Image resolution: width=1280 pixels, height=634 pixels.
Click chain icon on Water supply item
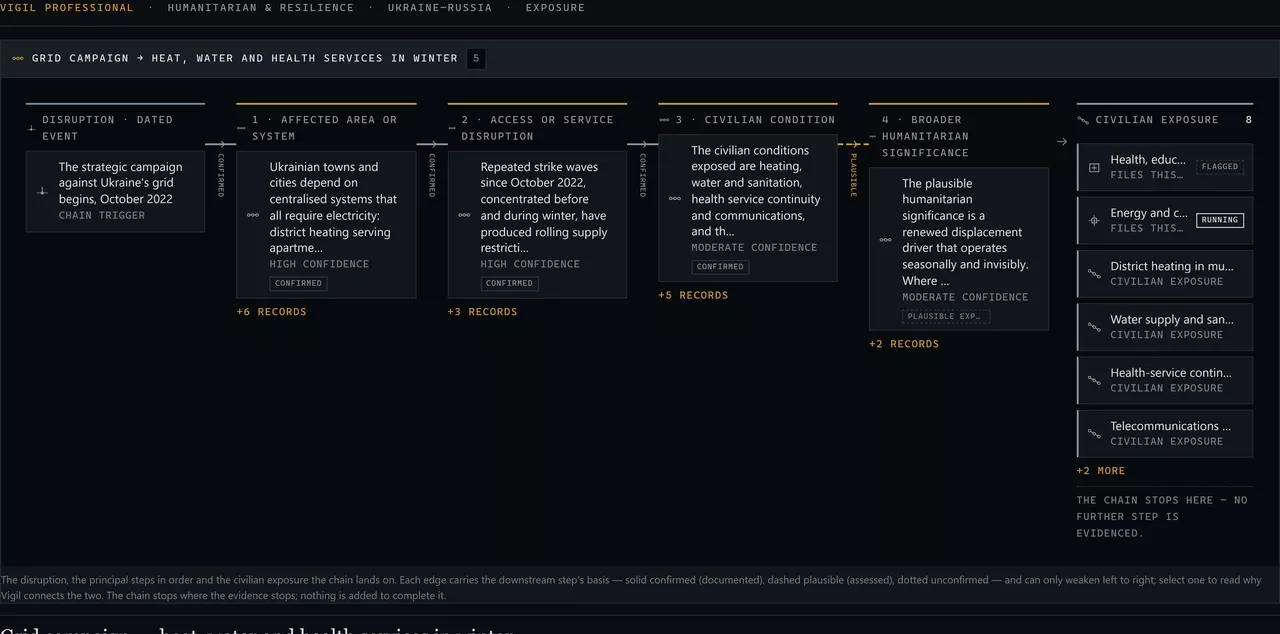click(x=1094, y=327)
